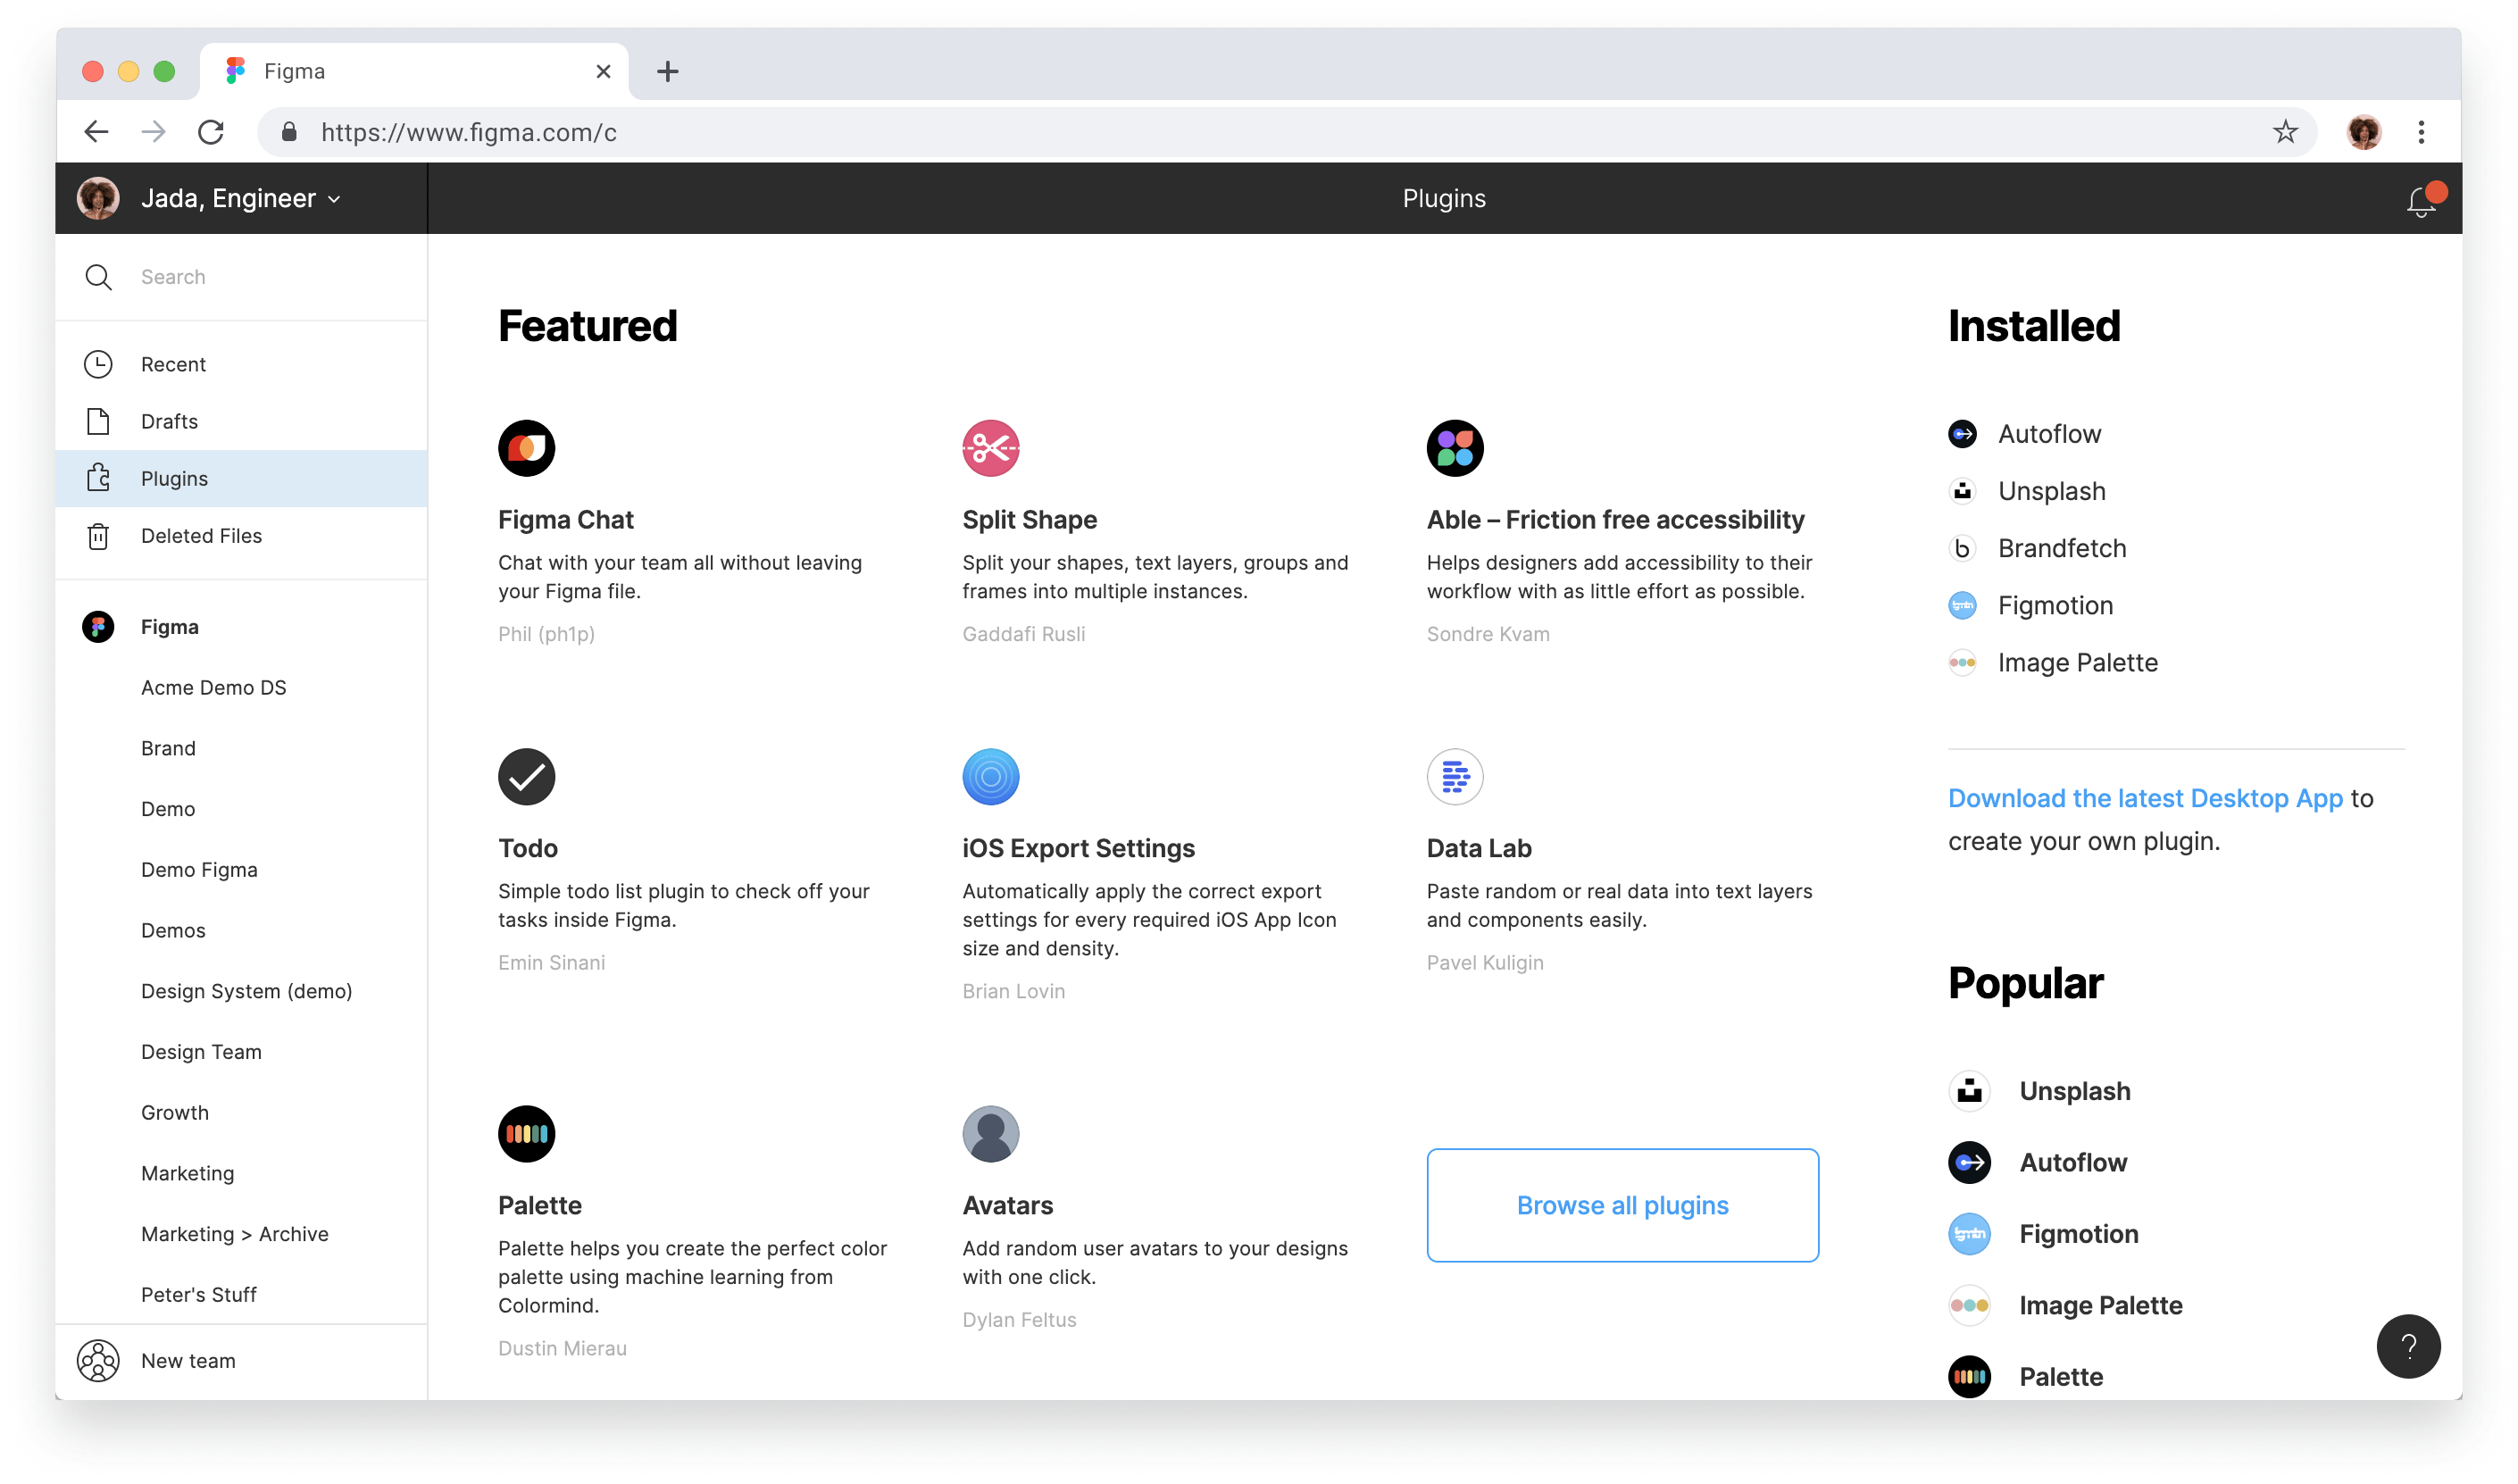
Task: Click the Figmotion icon under Installed
Action: click(x=1963, y=605)
